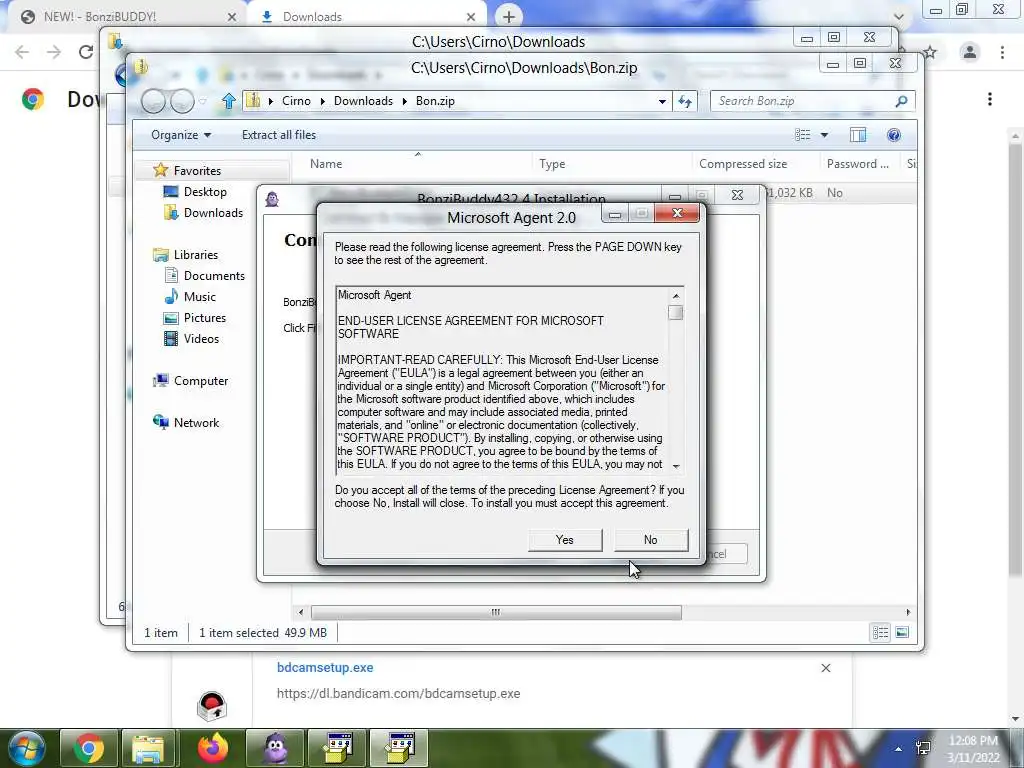1024x768 pixels.
Task: Open the Chrome profile avatar icon
Action: (969, 52)
